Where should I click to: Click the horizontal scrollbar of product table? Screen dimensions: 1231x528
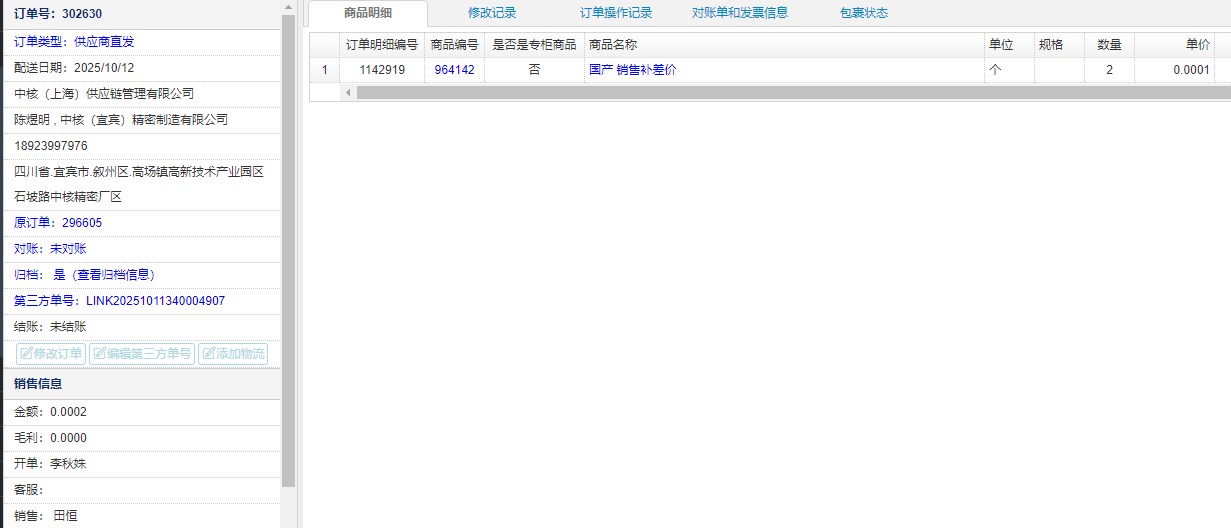[x=780, y=92]
